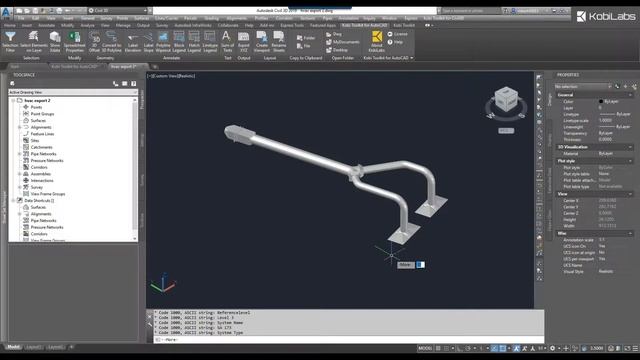Open the Kobi Toolkit for AutoCAD tab
640x360 pixels.
(364, 25)
